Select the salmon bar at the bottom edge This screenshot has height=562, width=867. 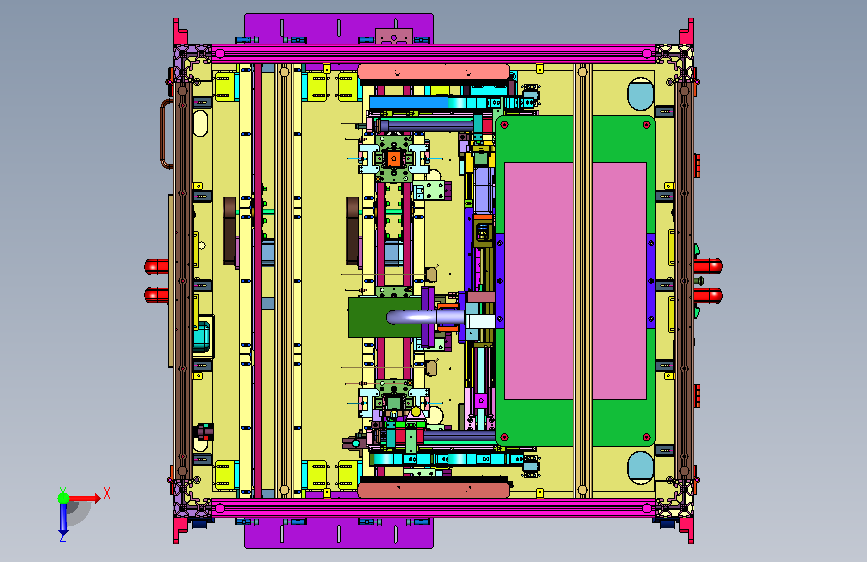coord(434,490)
